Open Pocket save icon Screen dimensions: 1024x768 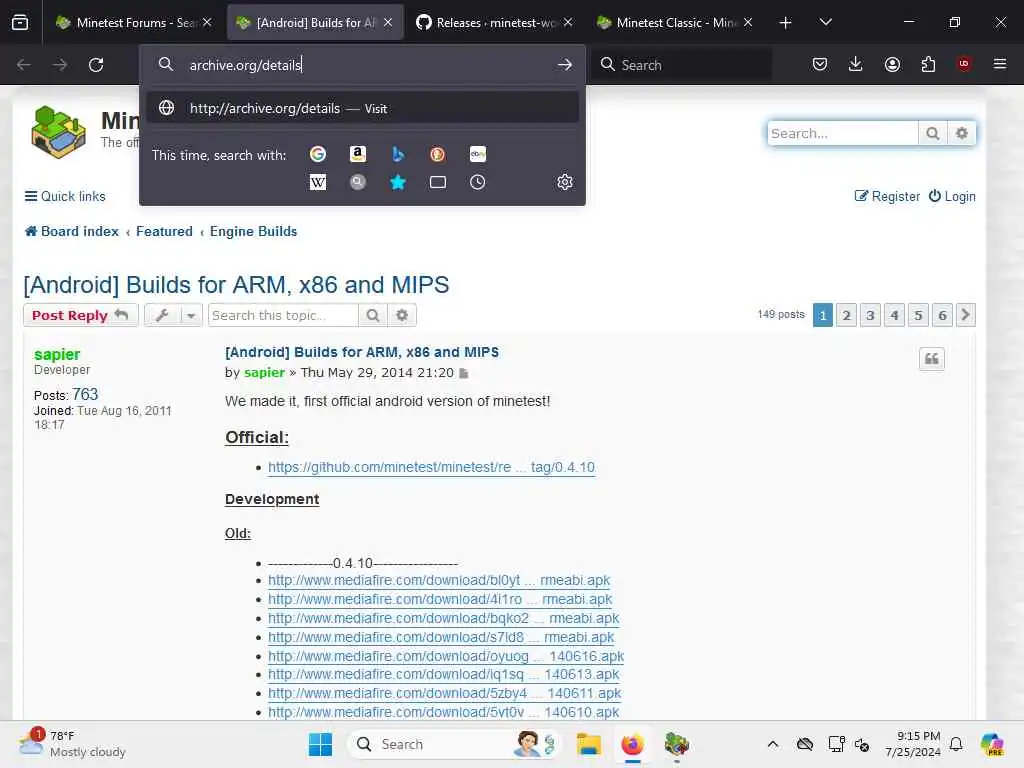[x=820, y=64]
